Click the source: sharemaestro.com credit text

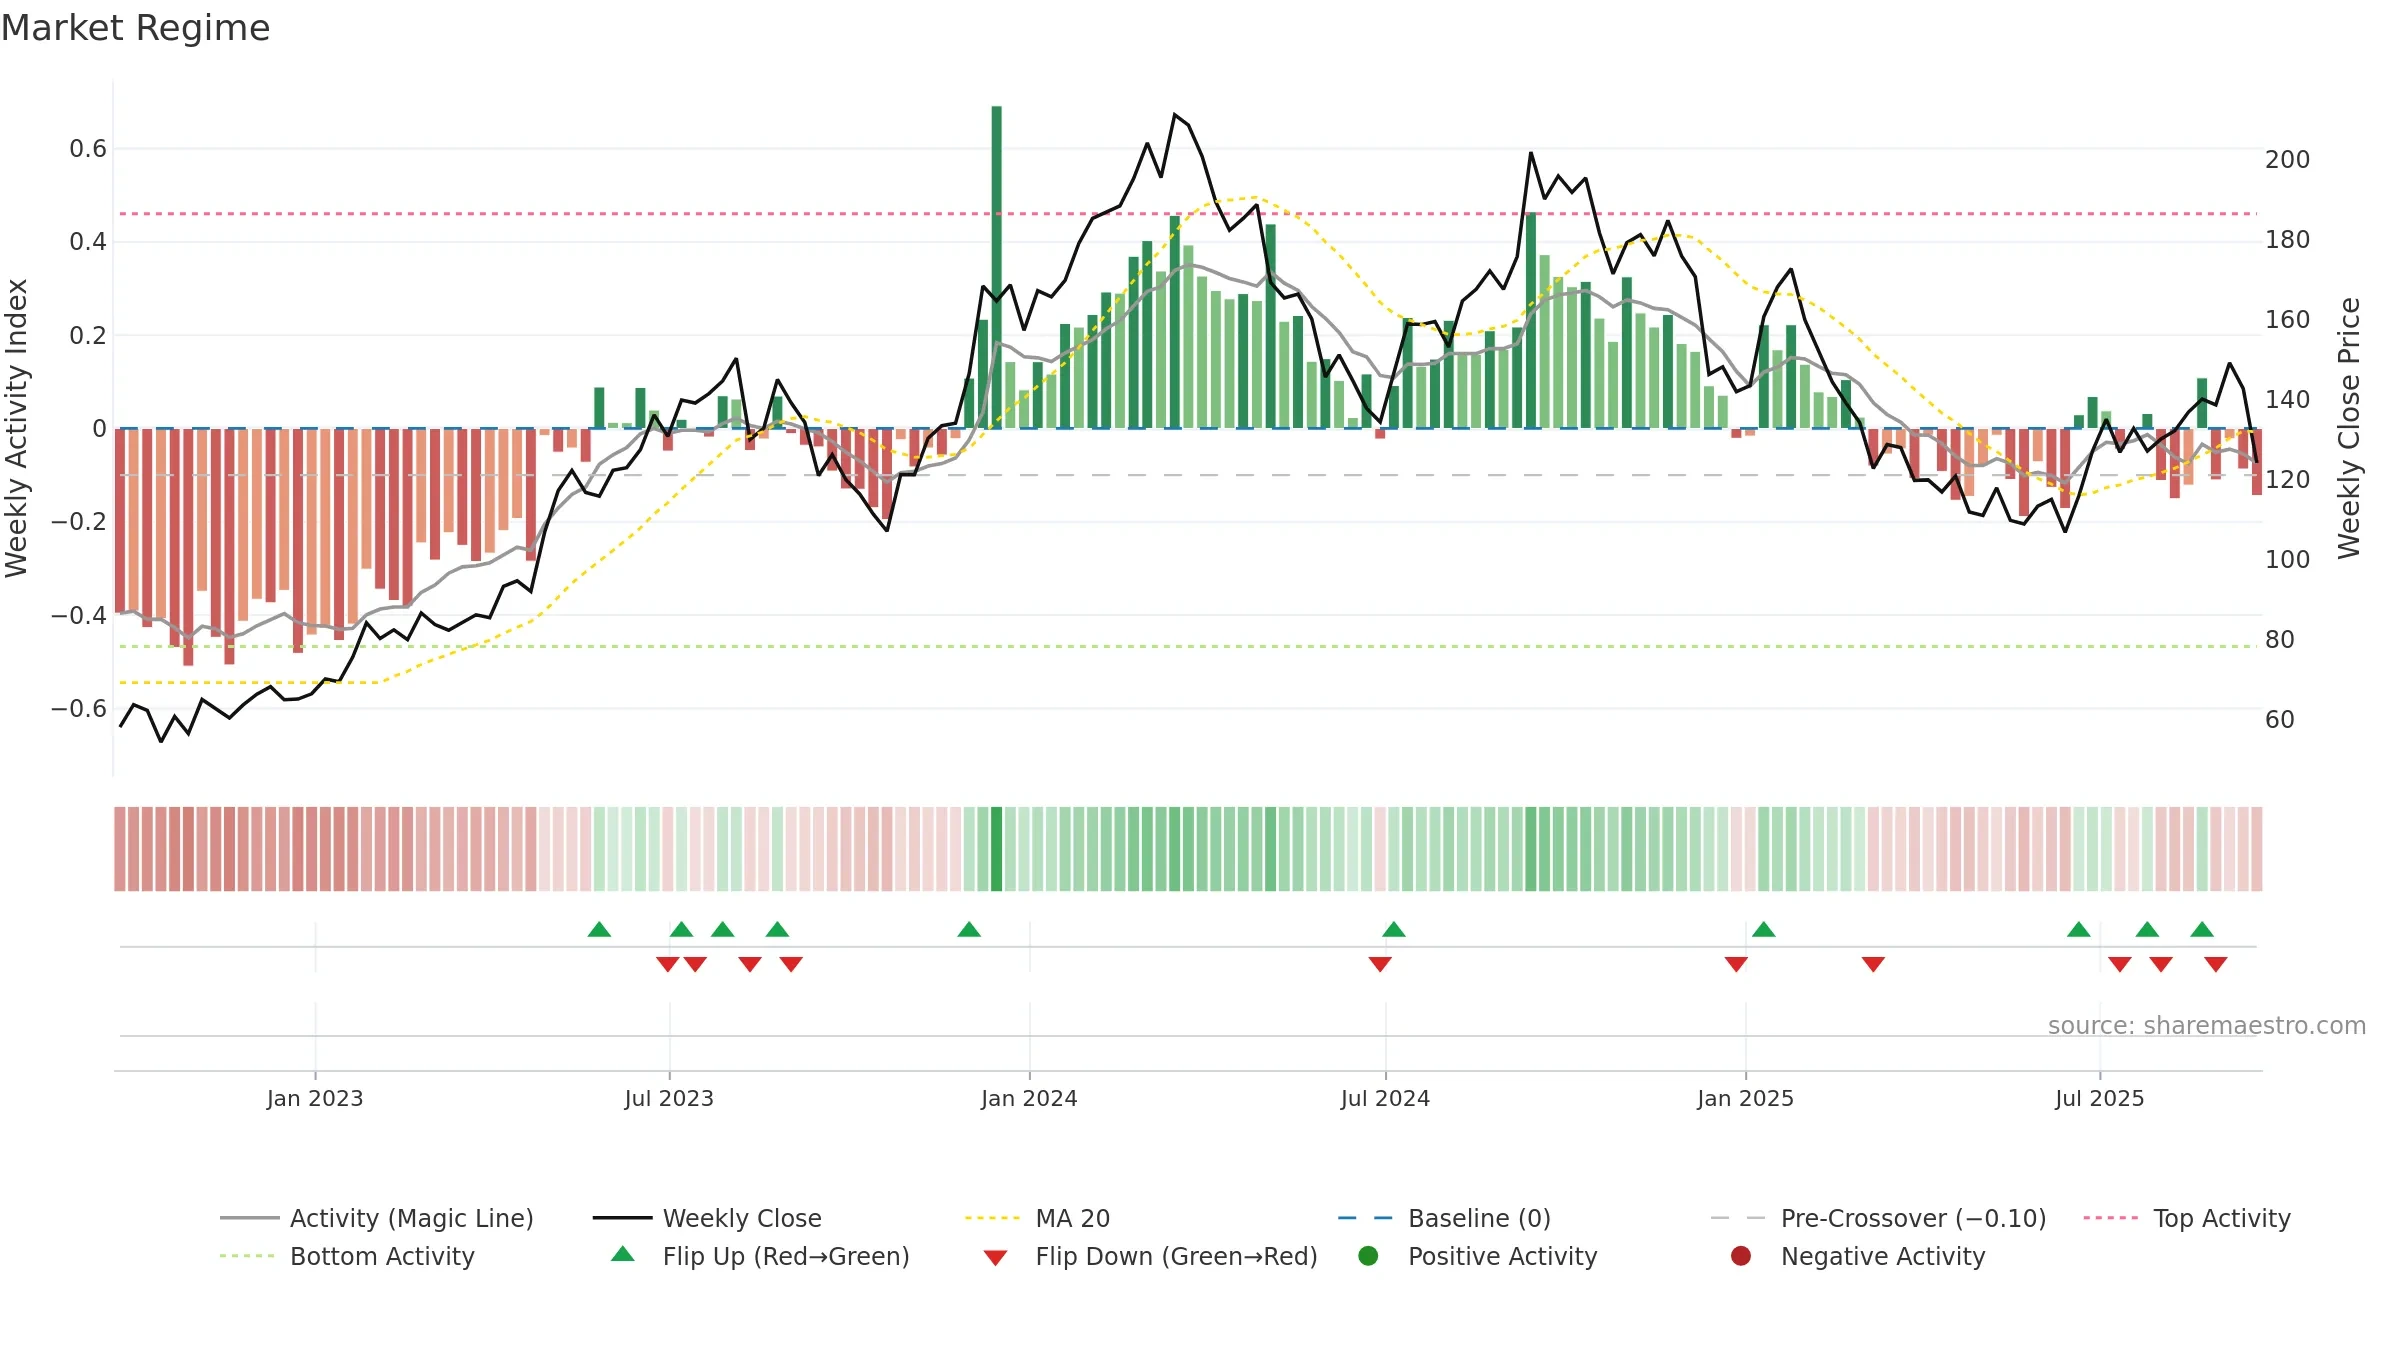pos(2207,1026)
